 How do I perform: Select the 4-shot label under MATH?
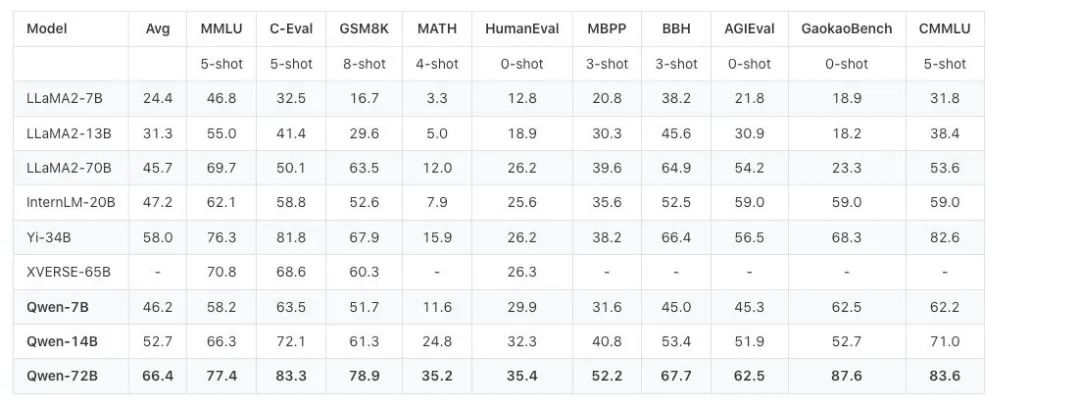coord(436,63)
